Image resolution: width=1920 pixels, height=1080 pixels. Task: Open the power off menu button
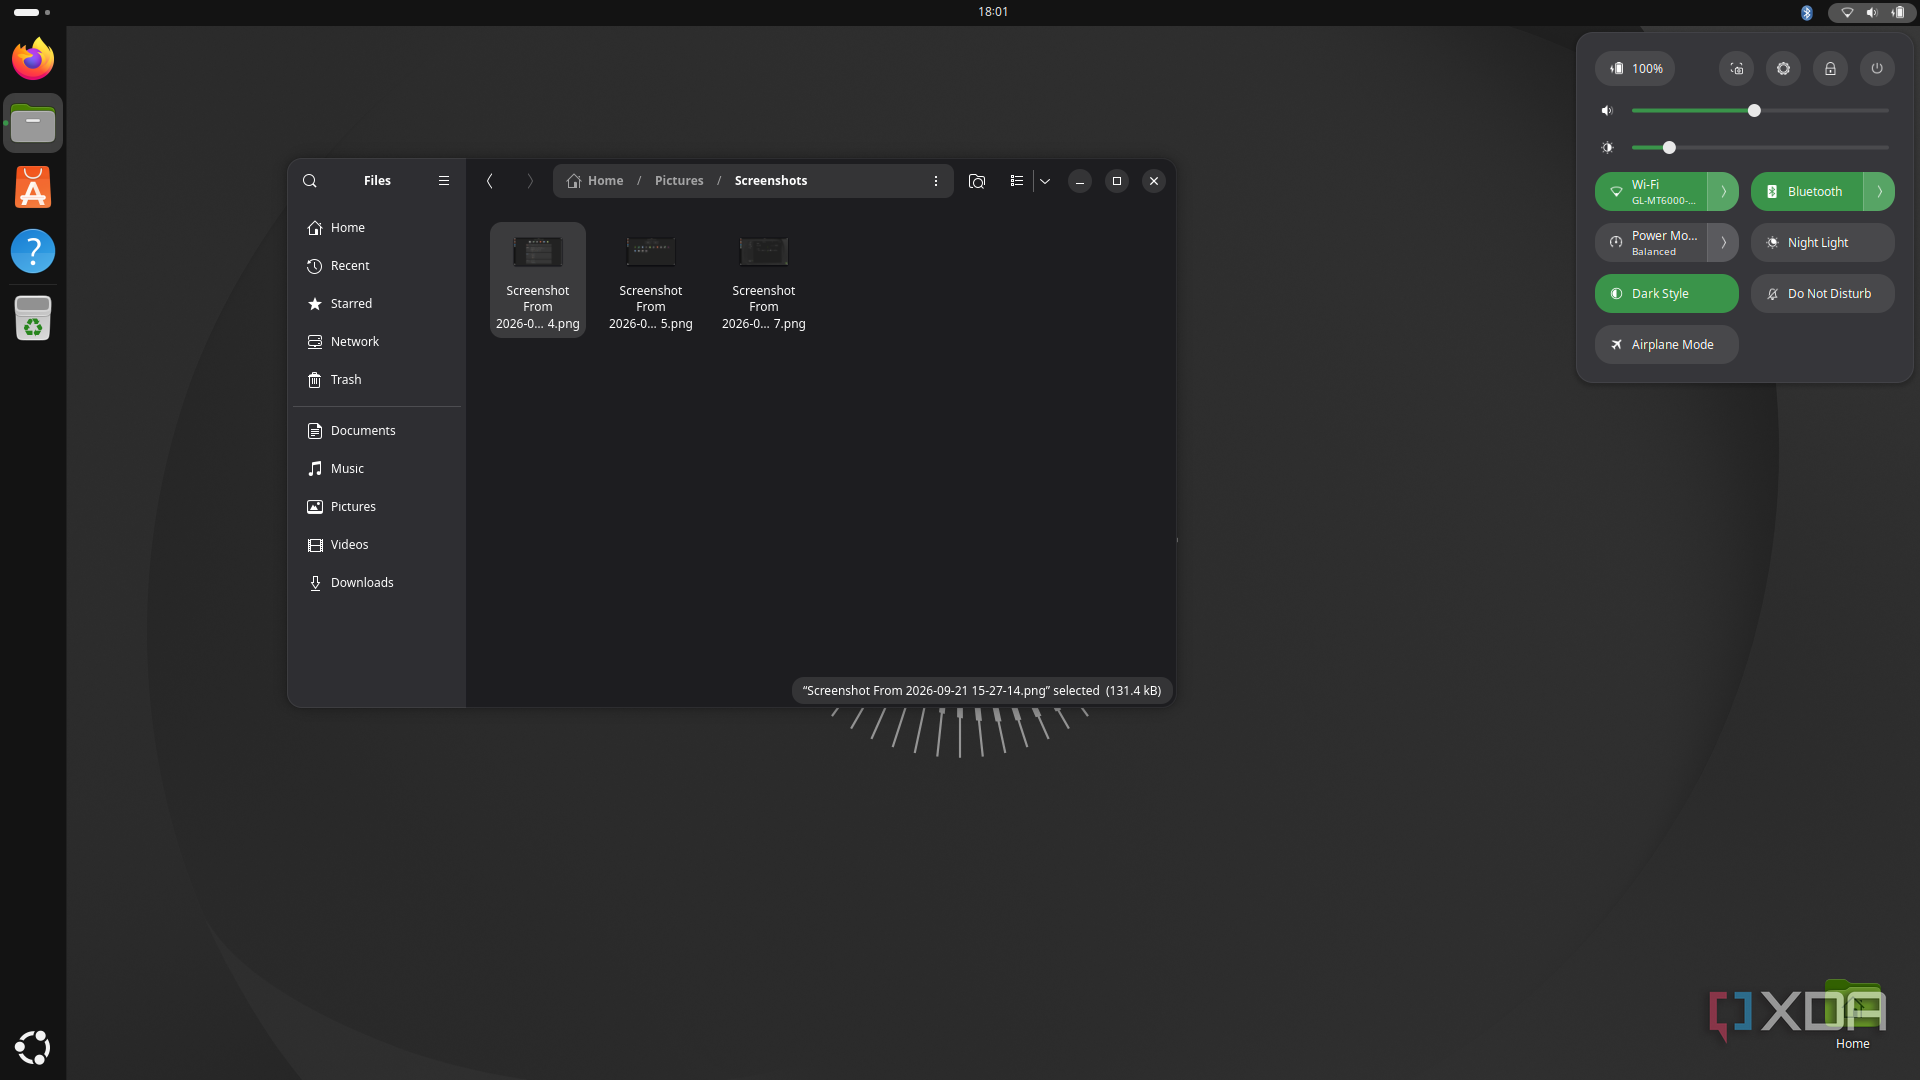coord(1877,68)
